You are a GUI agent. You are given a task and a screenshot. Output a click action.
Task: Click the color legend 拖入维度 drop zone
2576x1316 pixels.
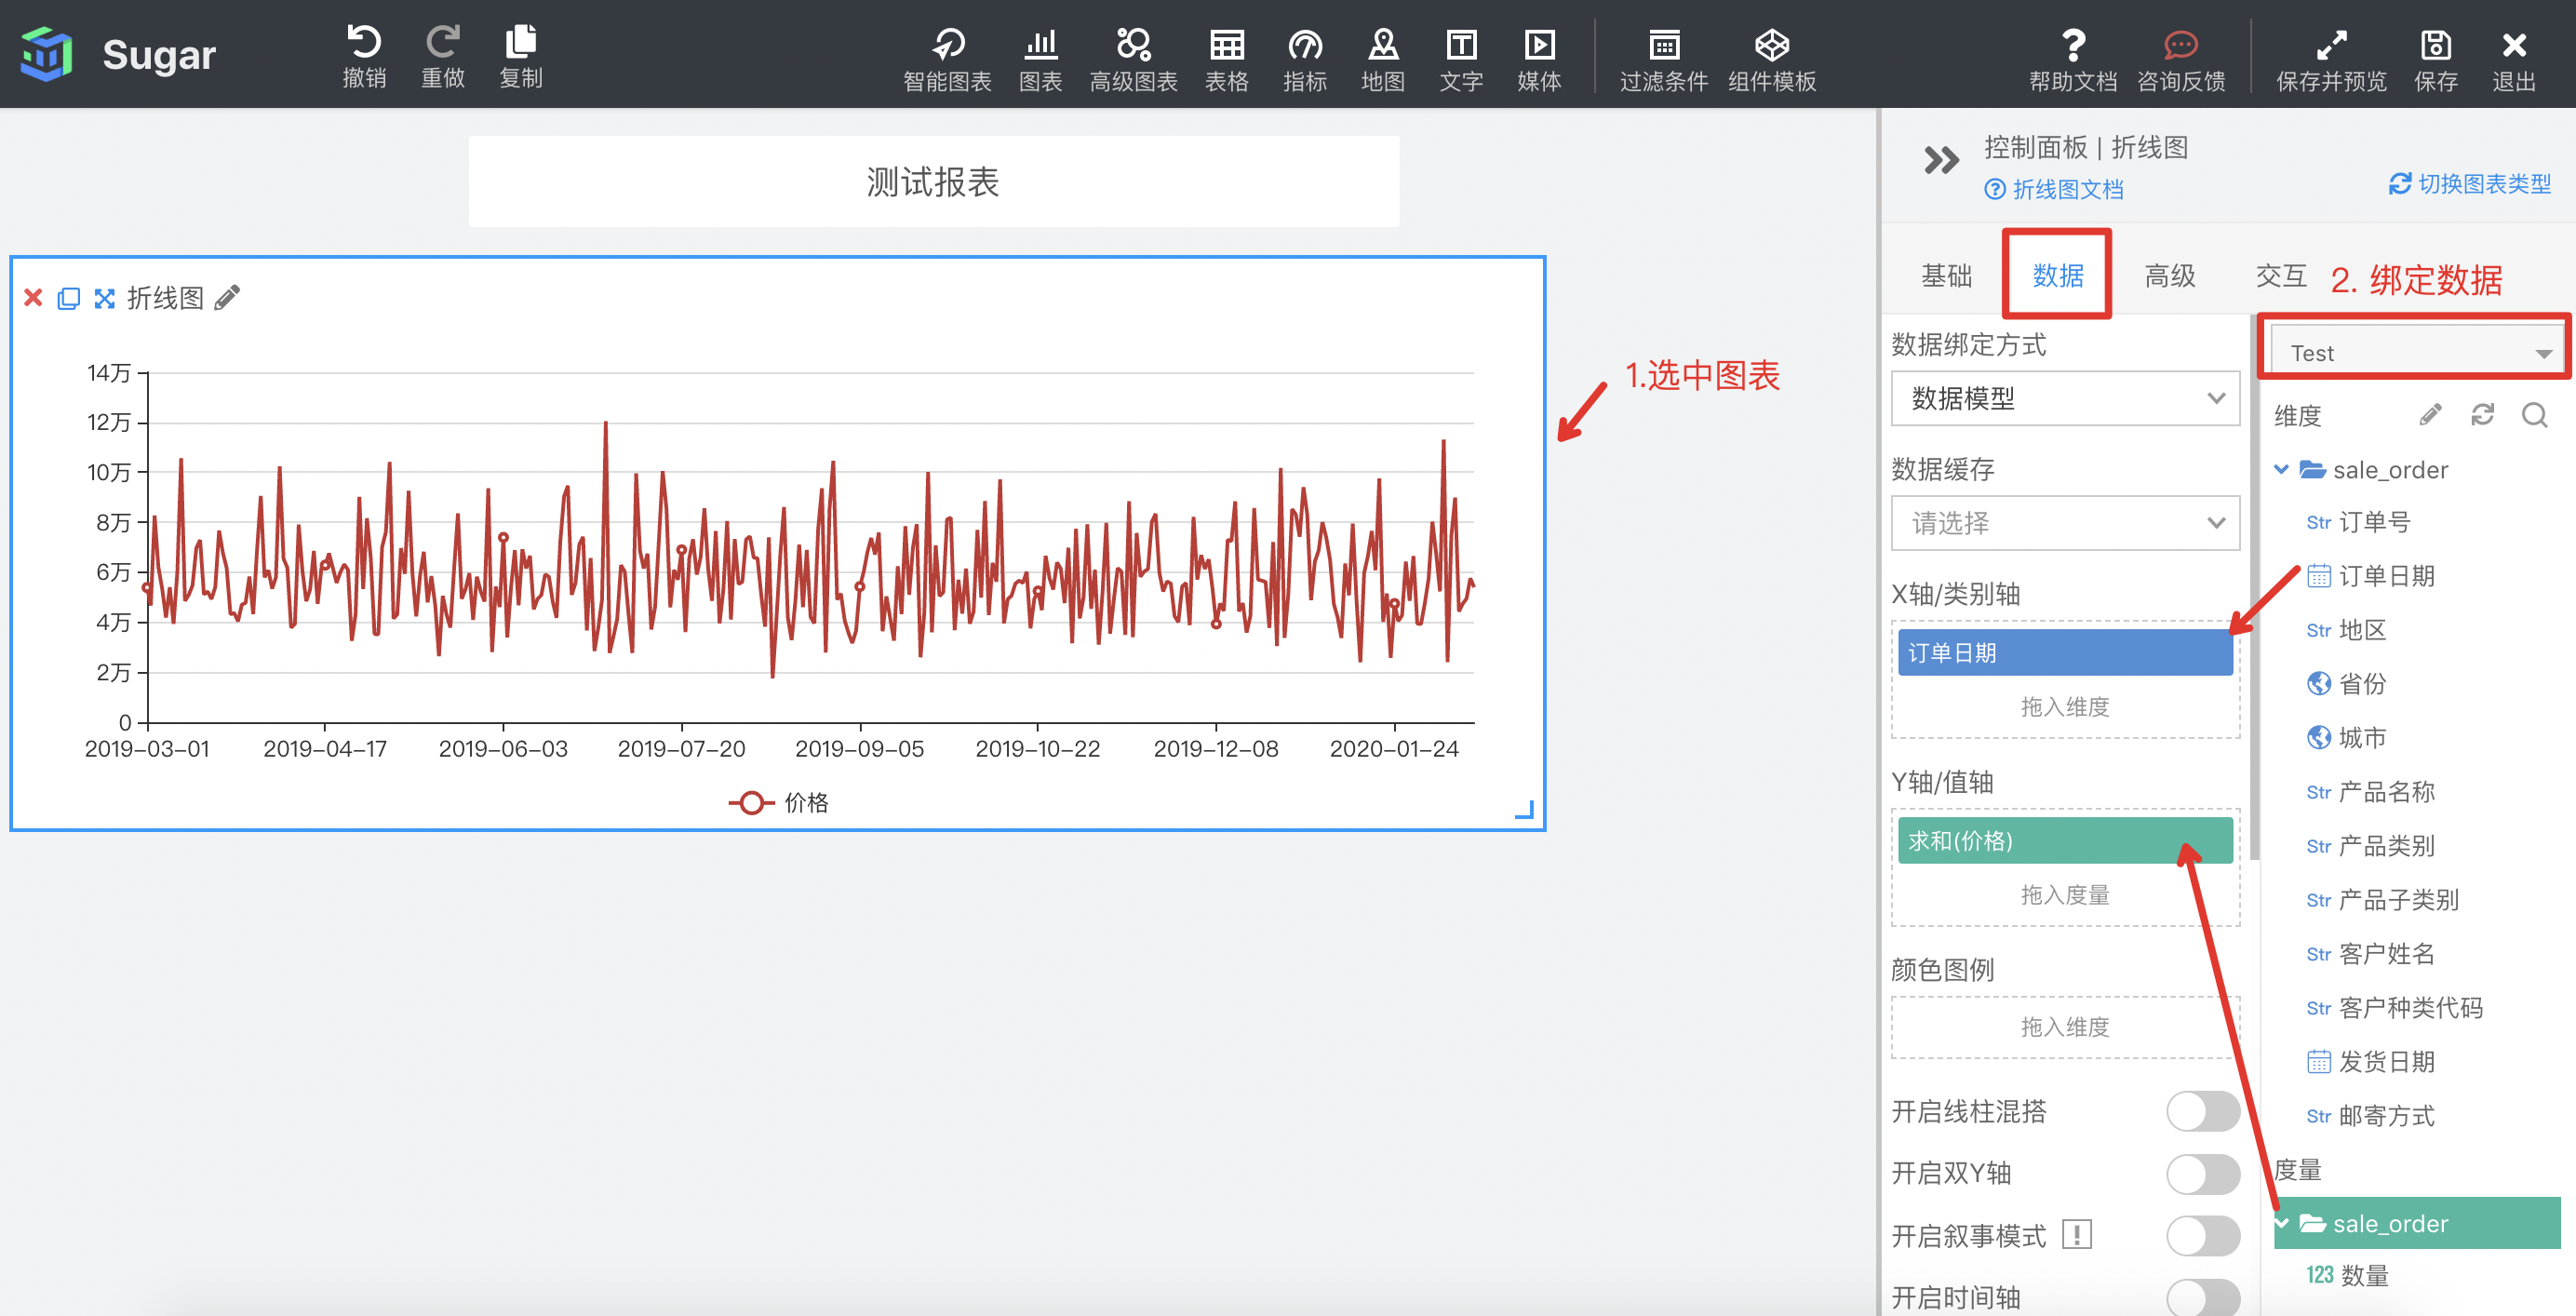pyautogui.click(x=2064, y=1027)
